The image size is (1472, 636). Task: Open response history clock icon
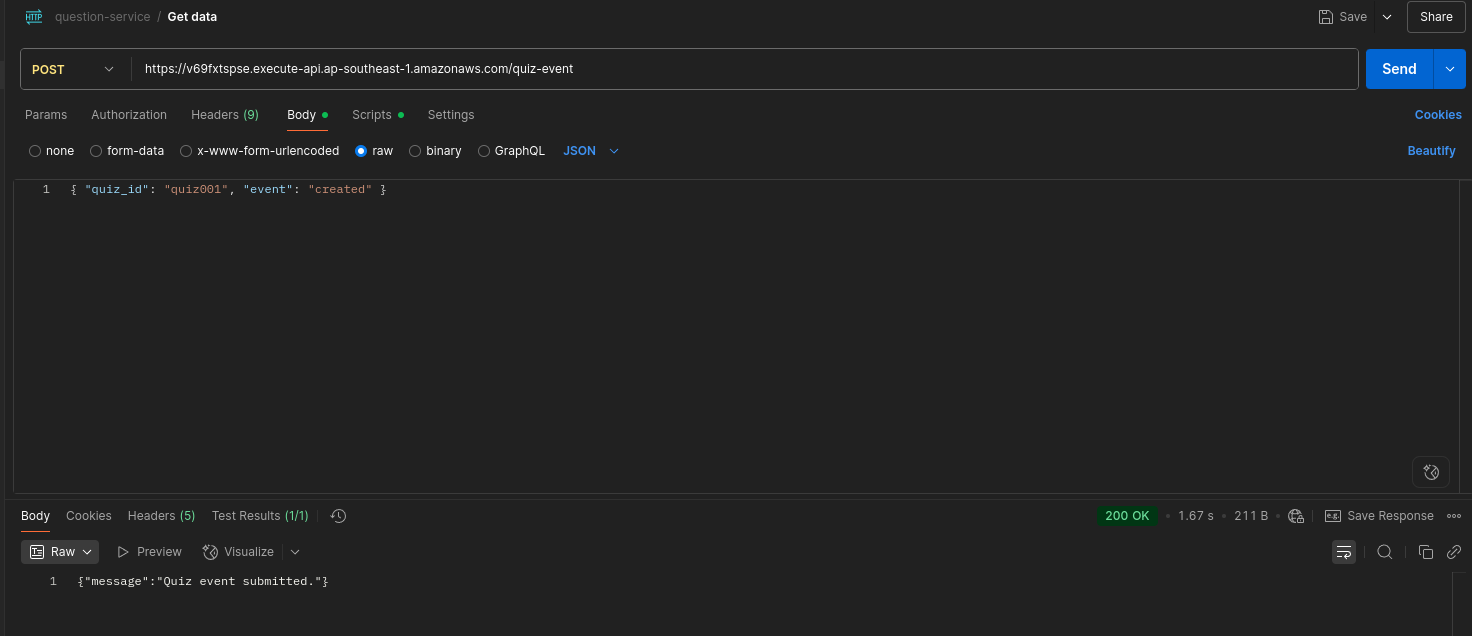tap(338, 516)
